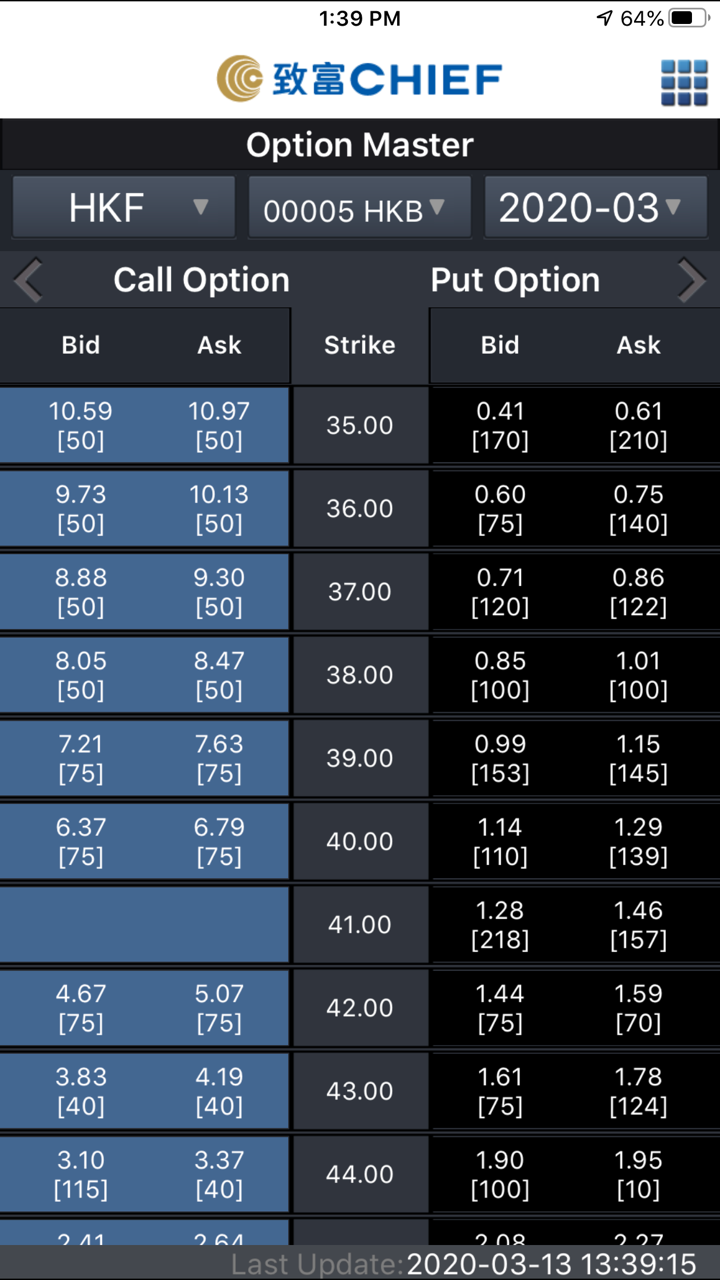Viewport: 720px width, 1280px height.
Task: Tap the Chief logo at top
Action: coord(359,79)
